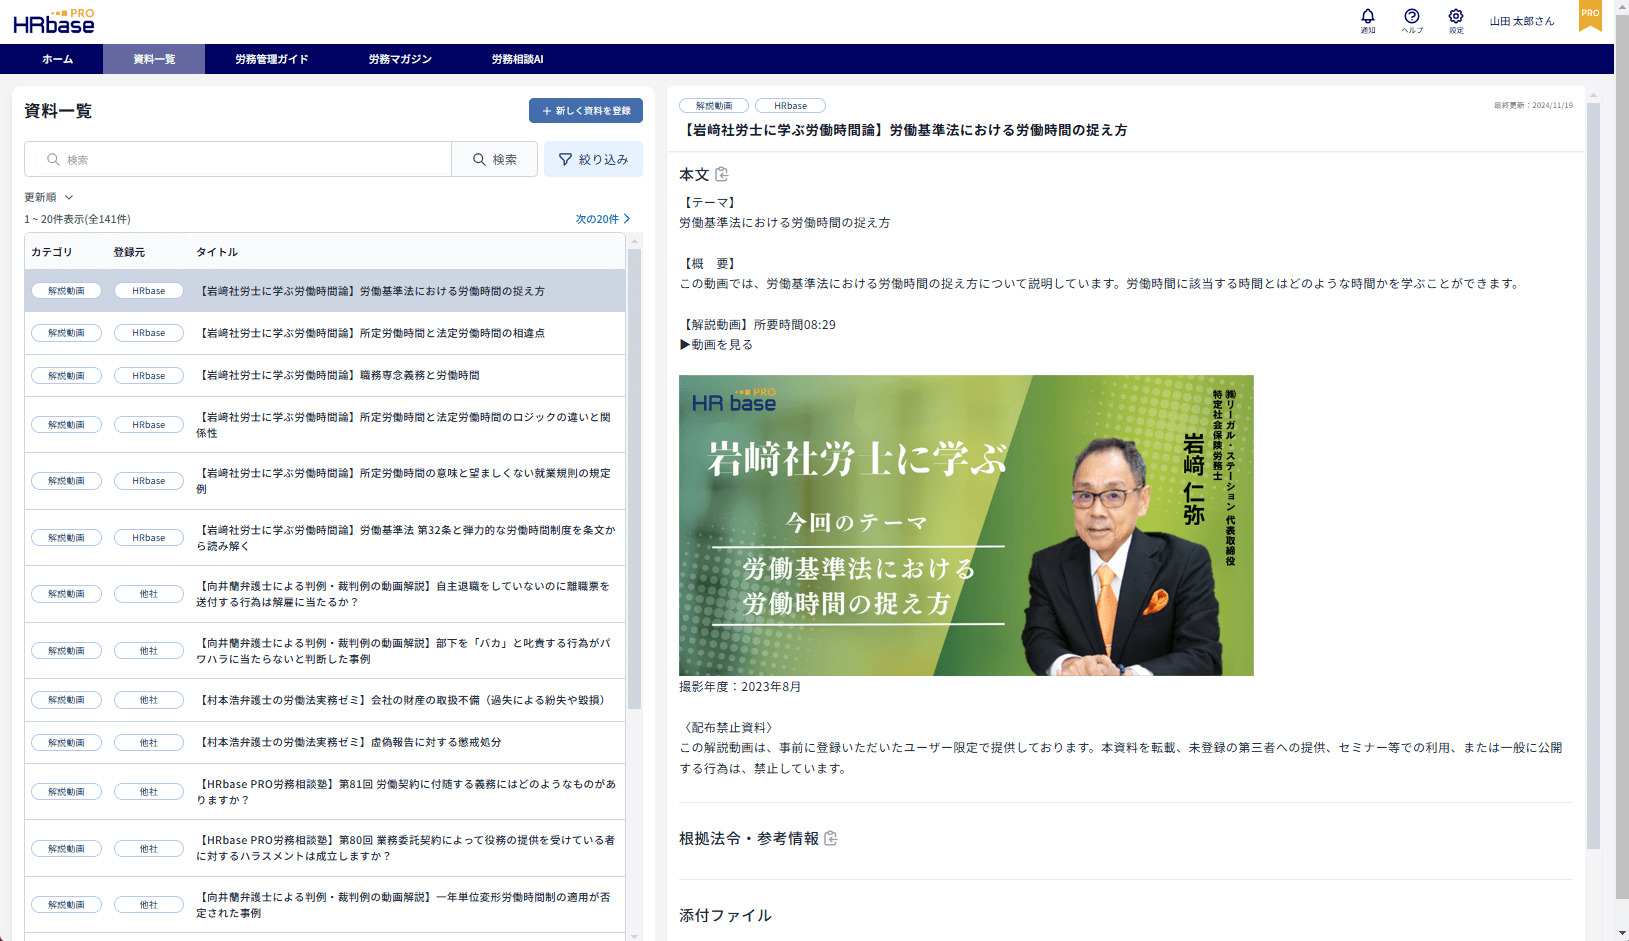Click the 解説動画 tag in detail header
Screen dimensions: 1629x941
click(714, 106)
